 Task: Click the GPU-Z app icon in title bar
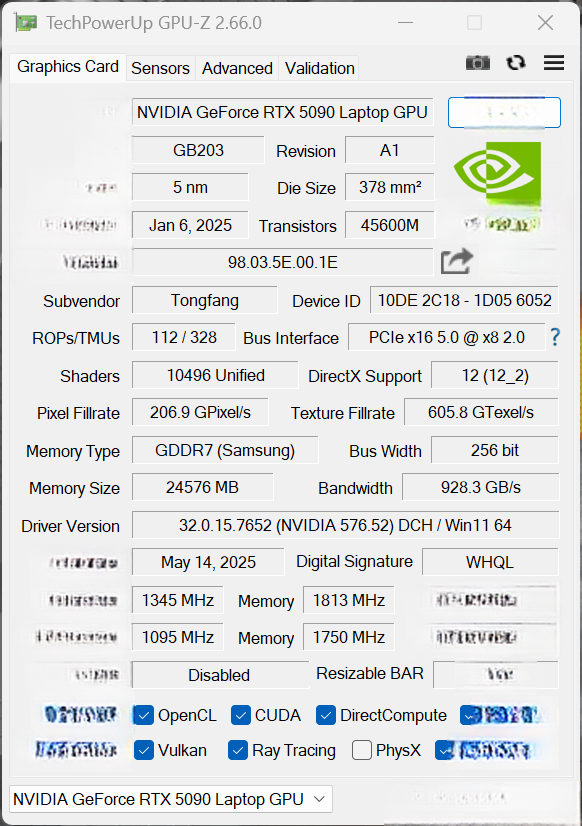point(25,23)
